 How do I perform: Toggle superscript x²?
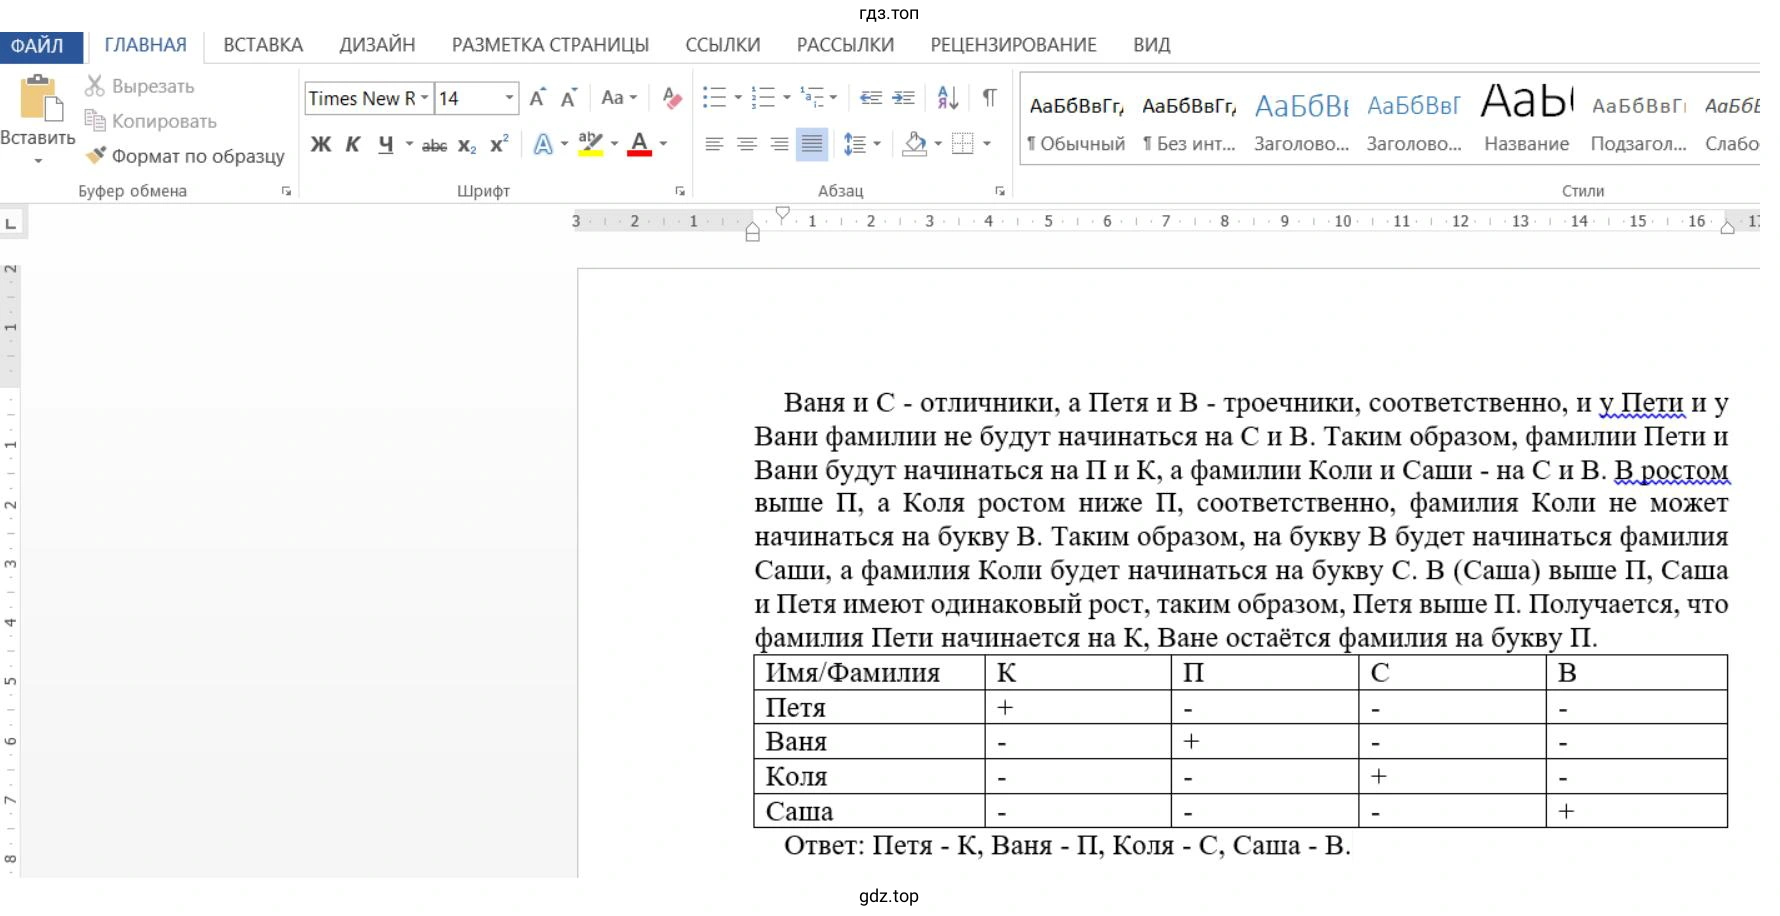(x=499, y=145)
